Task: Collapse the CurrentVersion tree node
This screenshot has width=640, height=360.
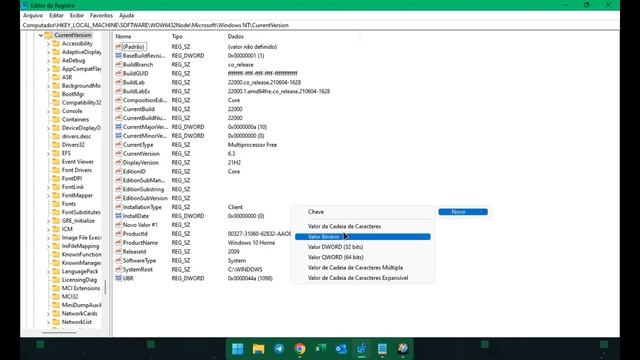Action: click(40, 36)
